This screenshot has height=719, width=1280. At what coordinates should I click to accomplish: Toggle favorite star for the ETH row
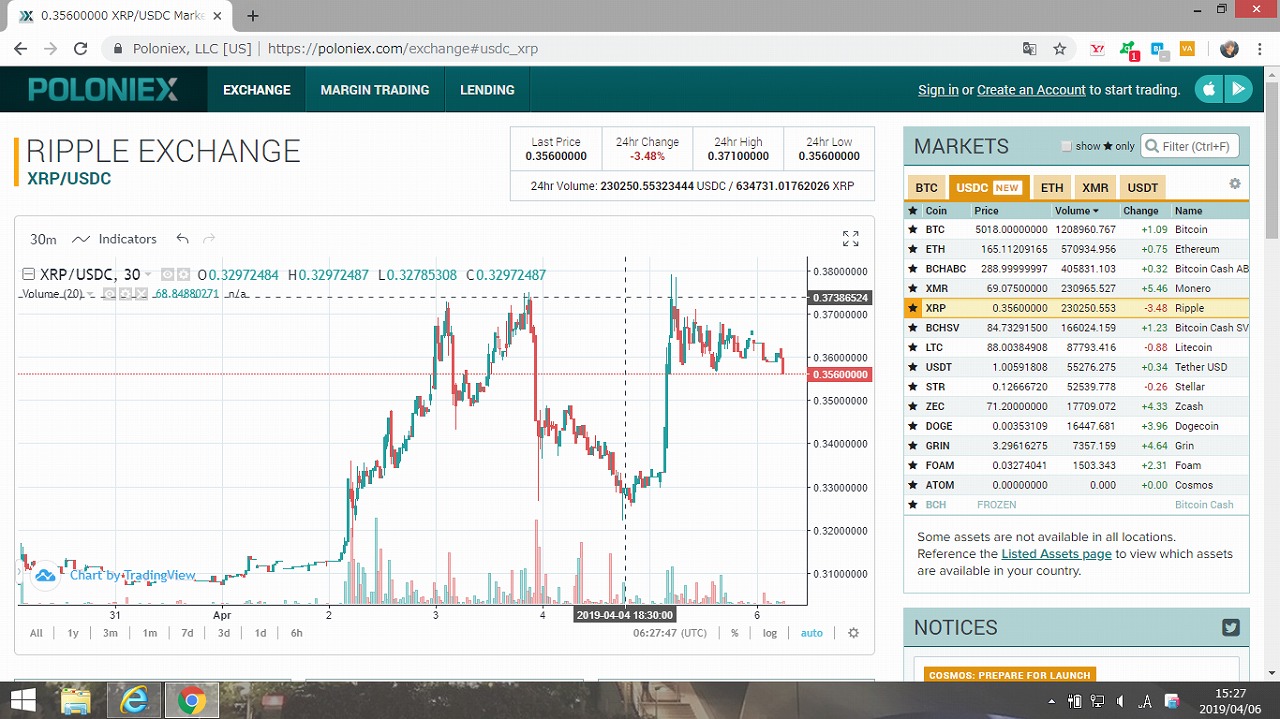(912, 249)
